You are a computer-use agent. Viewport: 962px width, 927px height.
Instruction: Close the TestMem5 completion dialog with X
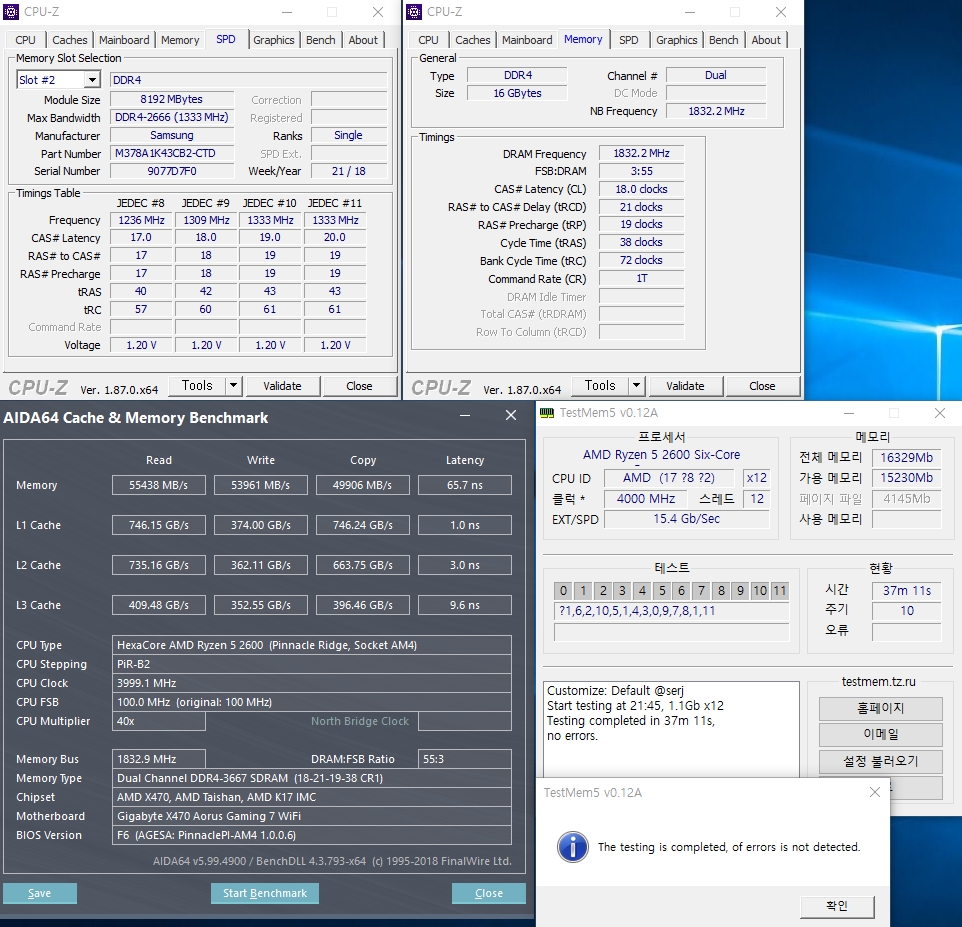click(x=875, y=792)
